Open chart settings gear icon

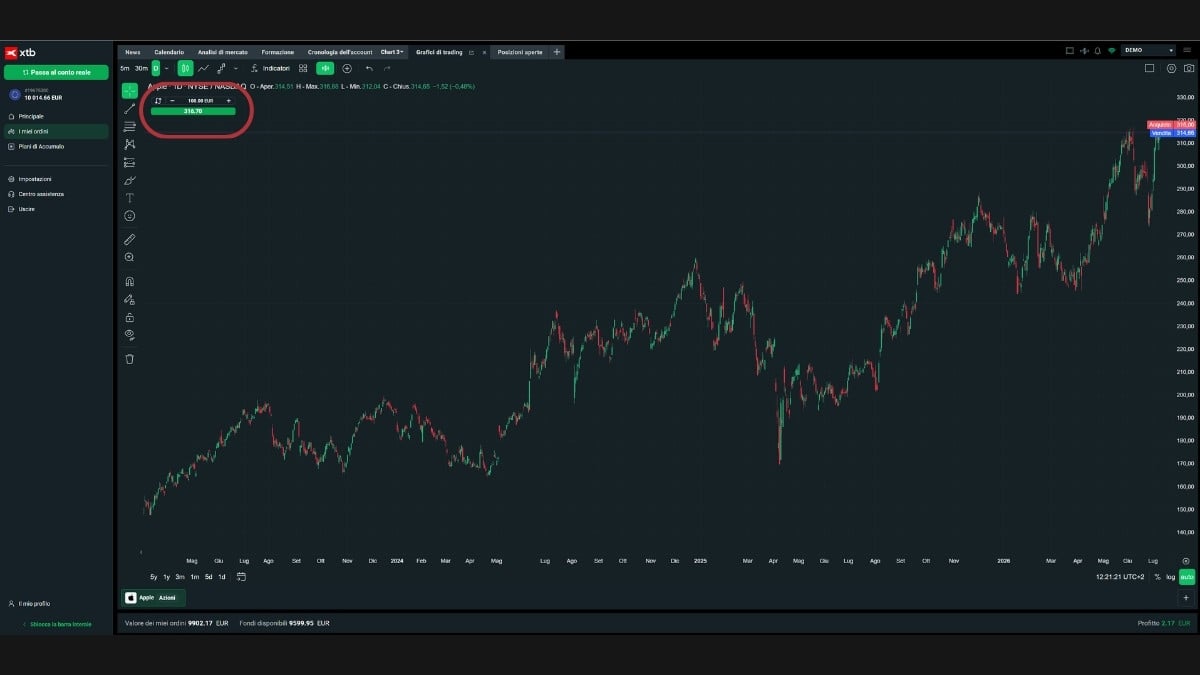click(1171, 68)
